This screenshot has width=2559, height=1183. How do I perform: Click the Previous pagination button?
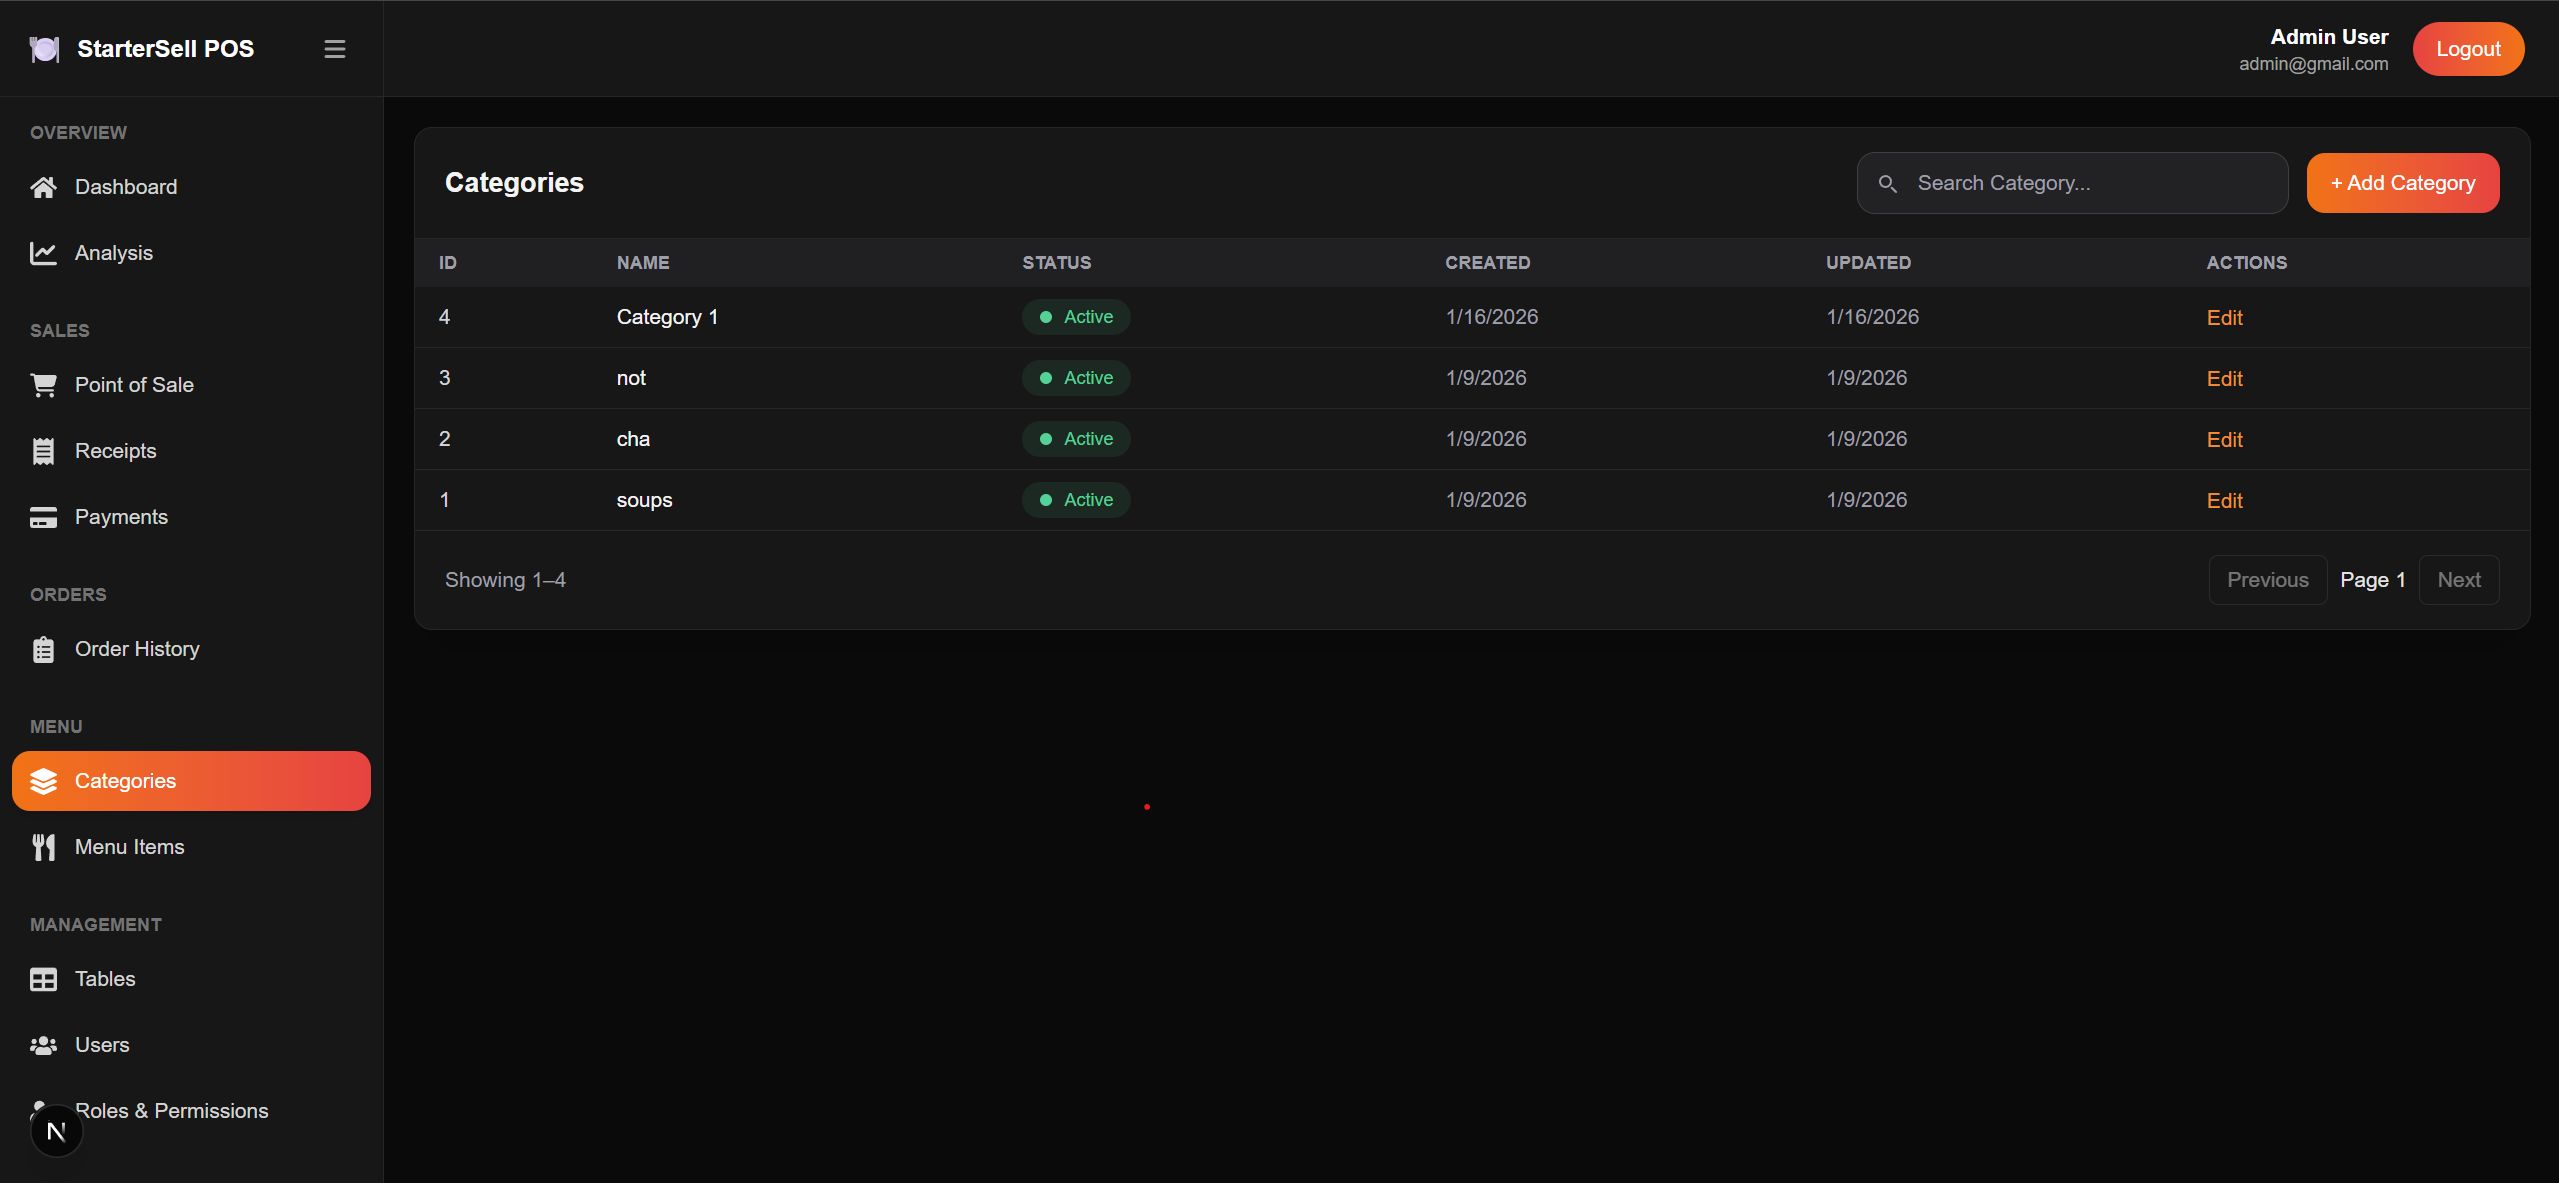(x=2267, y=580)
